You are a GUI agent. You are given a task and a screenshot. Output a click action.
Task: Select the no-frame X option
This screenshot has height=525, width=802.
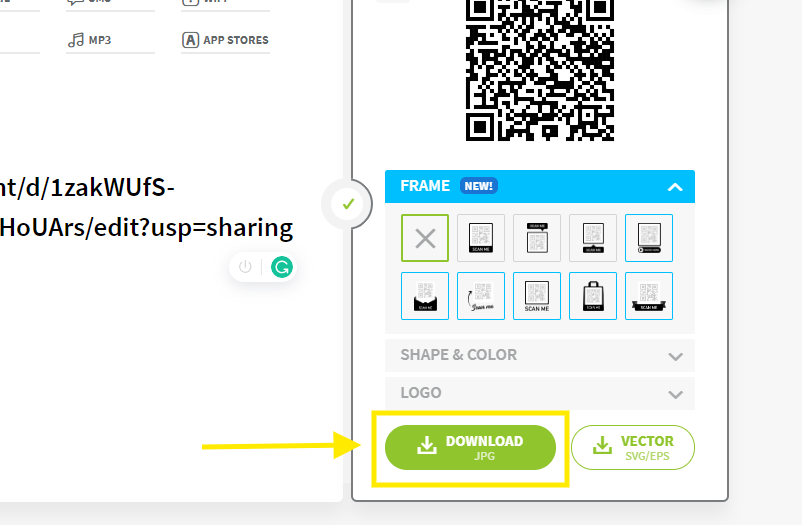[425, 238]
